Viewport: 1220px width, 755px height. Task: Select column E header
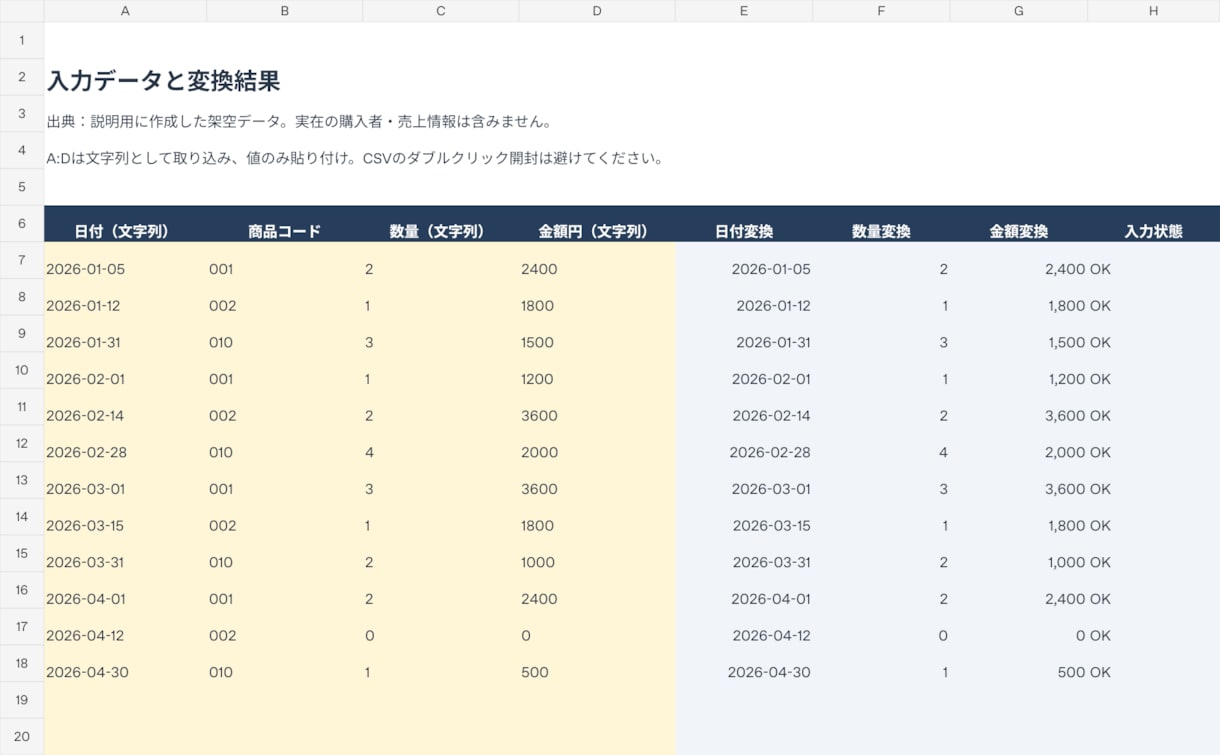tap(744, 11)
